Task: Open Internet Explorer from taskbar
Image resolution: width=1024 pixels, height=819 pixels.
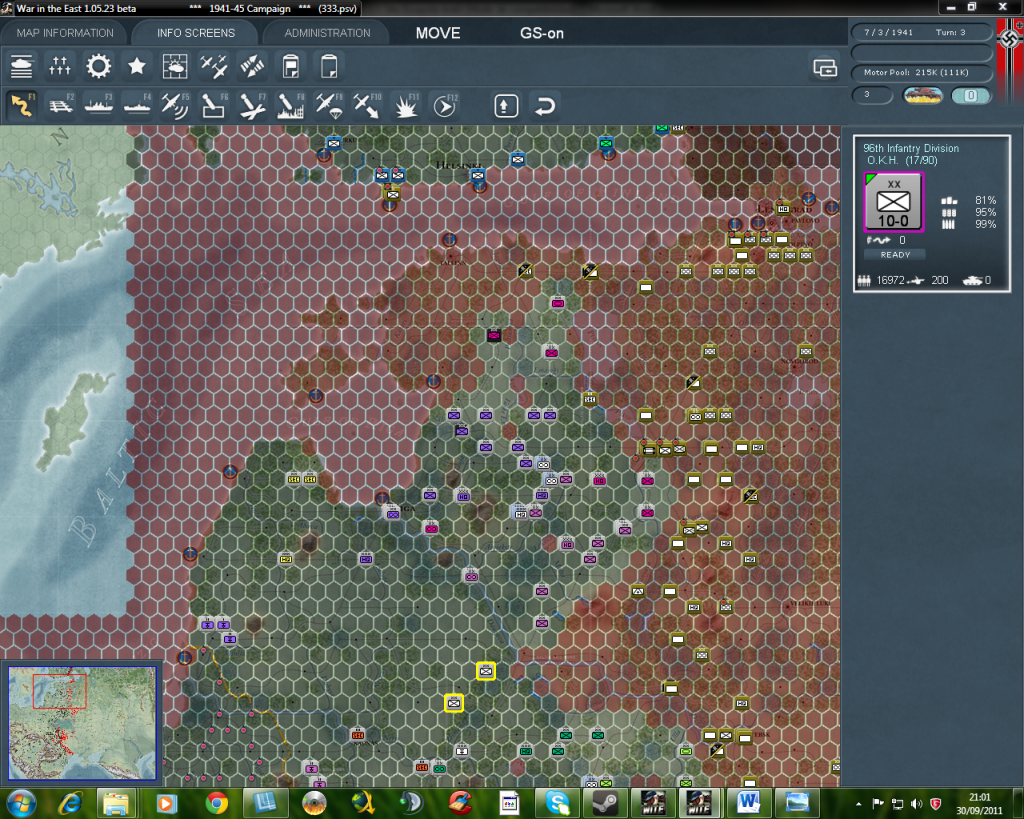Action: (70, 803)
